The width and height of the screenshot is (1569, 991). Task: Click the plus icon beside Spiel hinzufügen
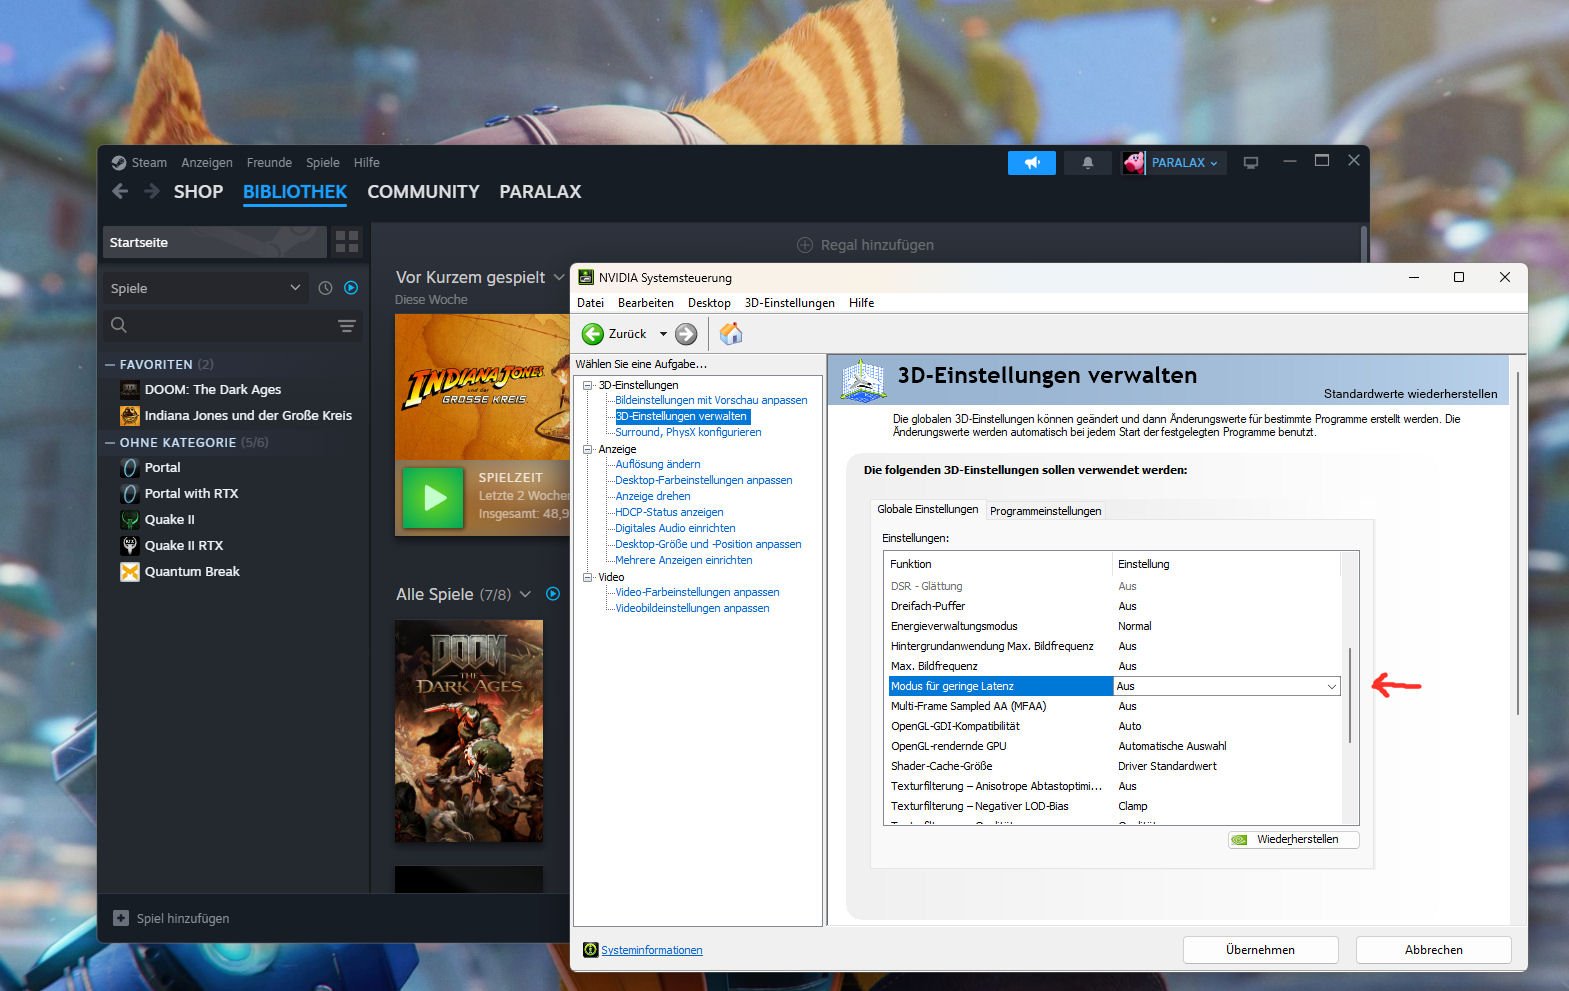[121, 918]
